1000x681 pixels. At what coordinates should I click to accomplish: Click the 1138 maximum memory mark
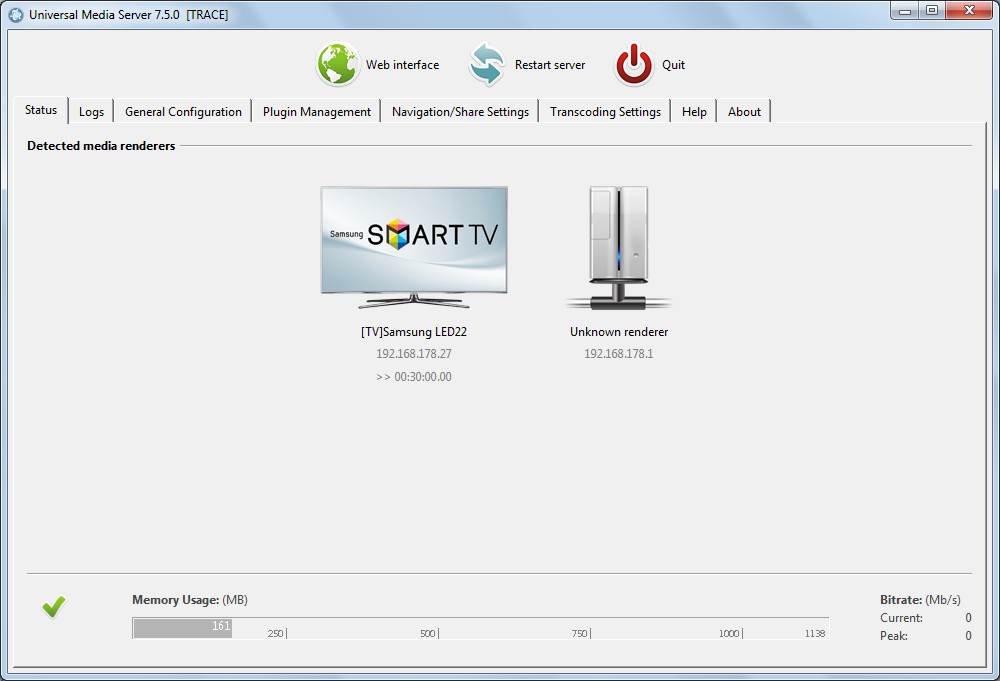point(814,633)
